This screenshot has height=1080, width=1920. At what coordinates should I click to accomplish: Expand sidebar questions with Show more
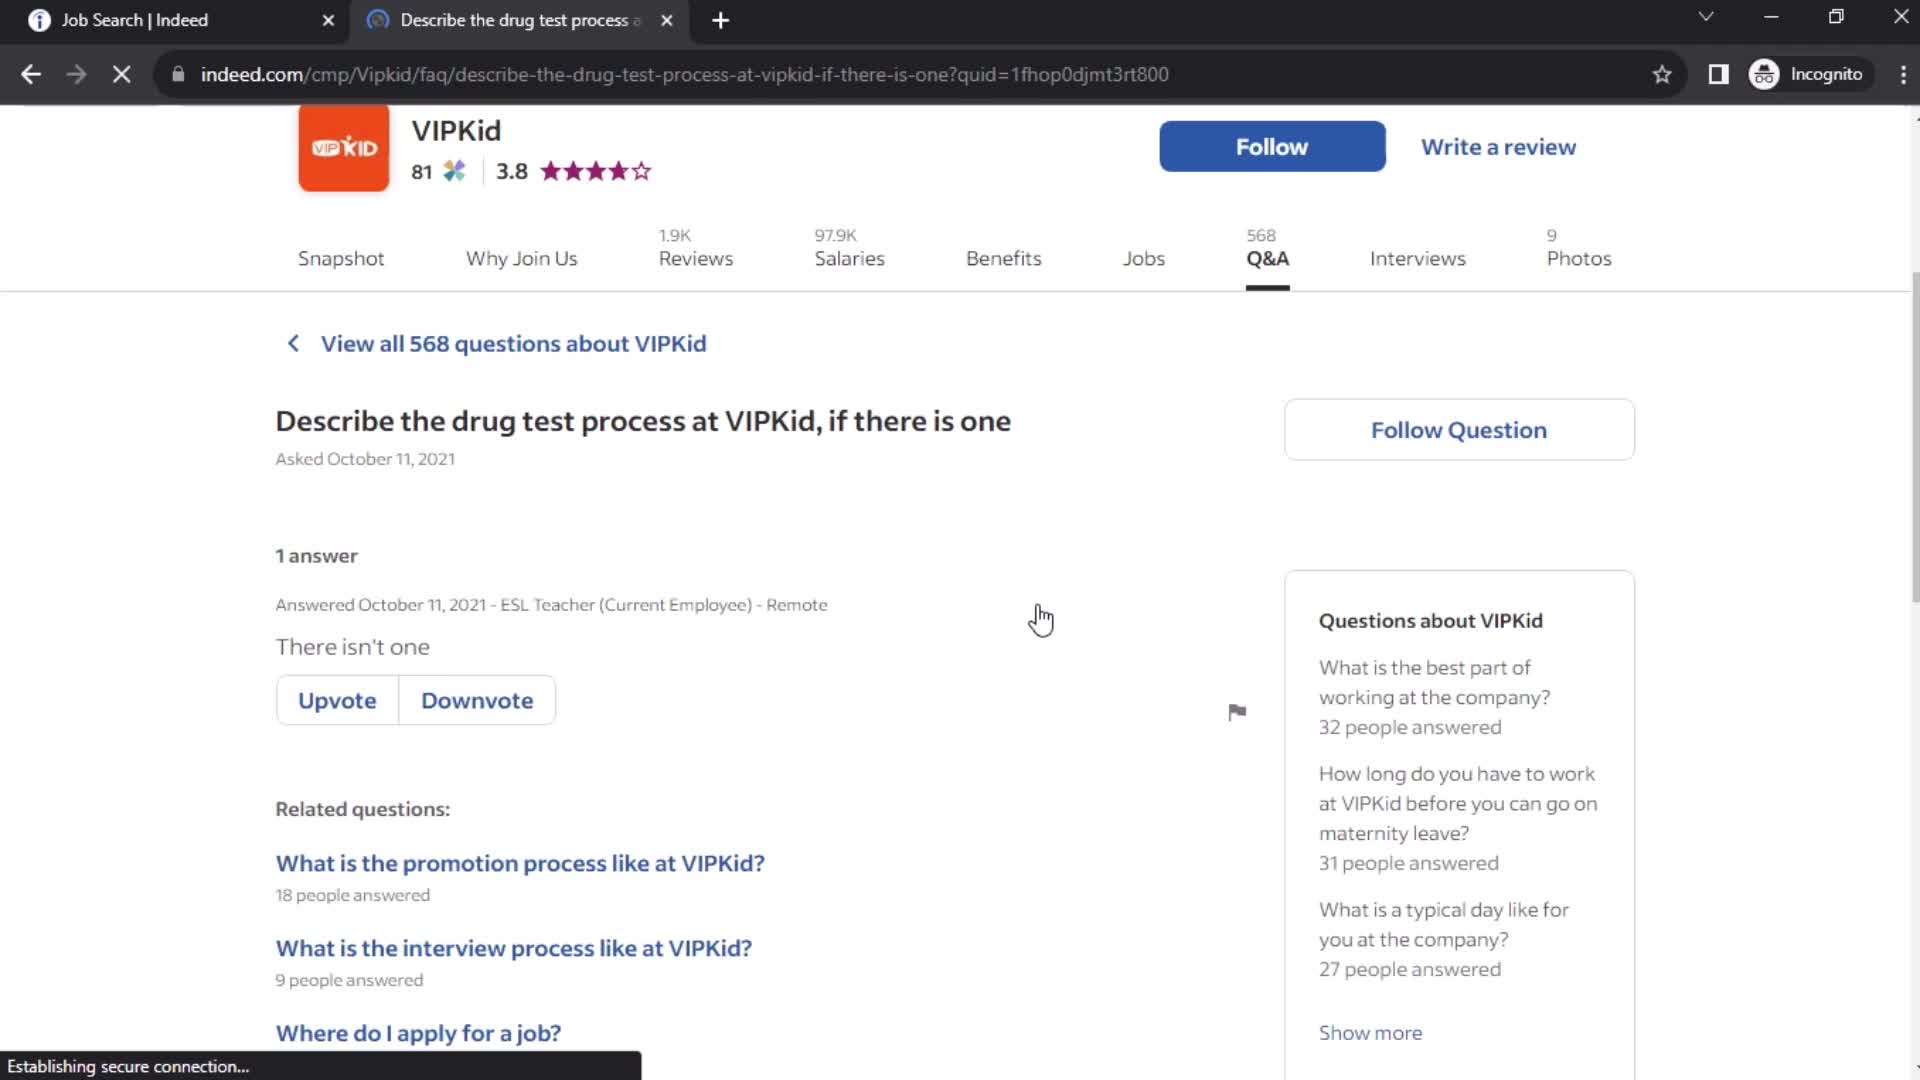point(1370,1033)
